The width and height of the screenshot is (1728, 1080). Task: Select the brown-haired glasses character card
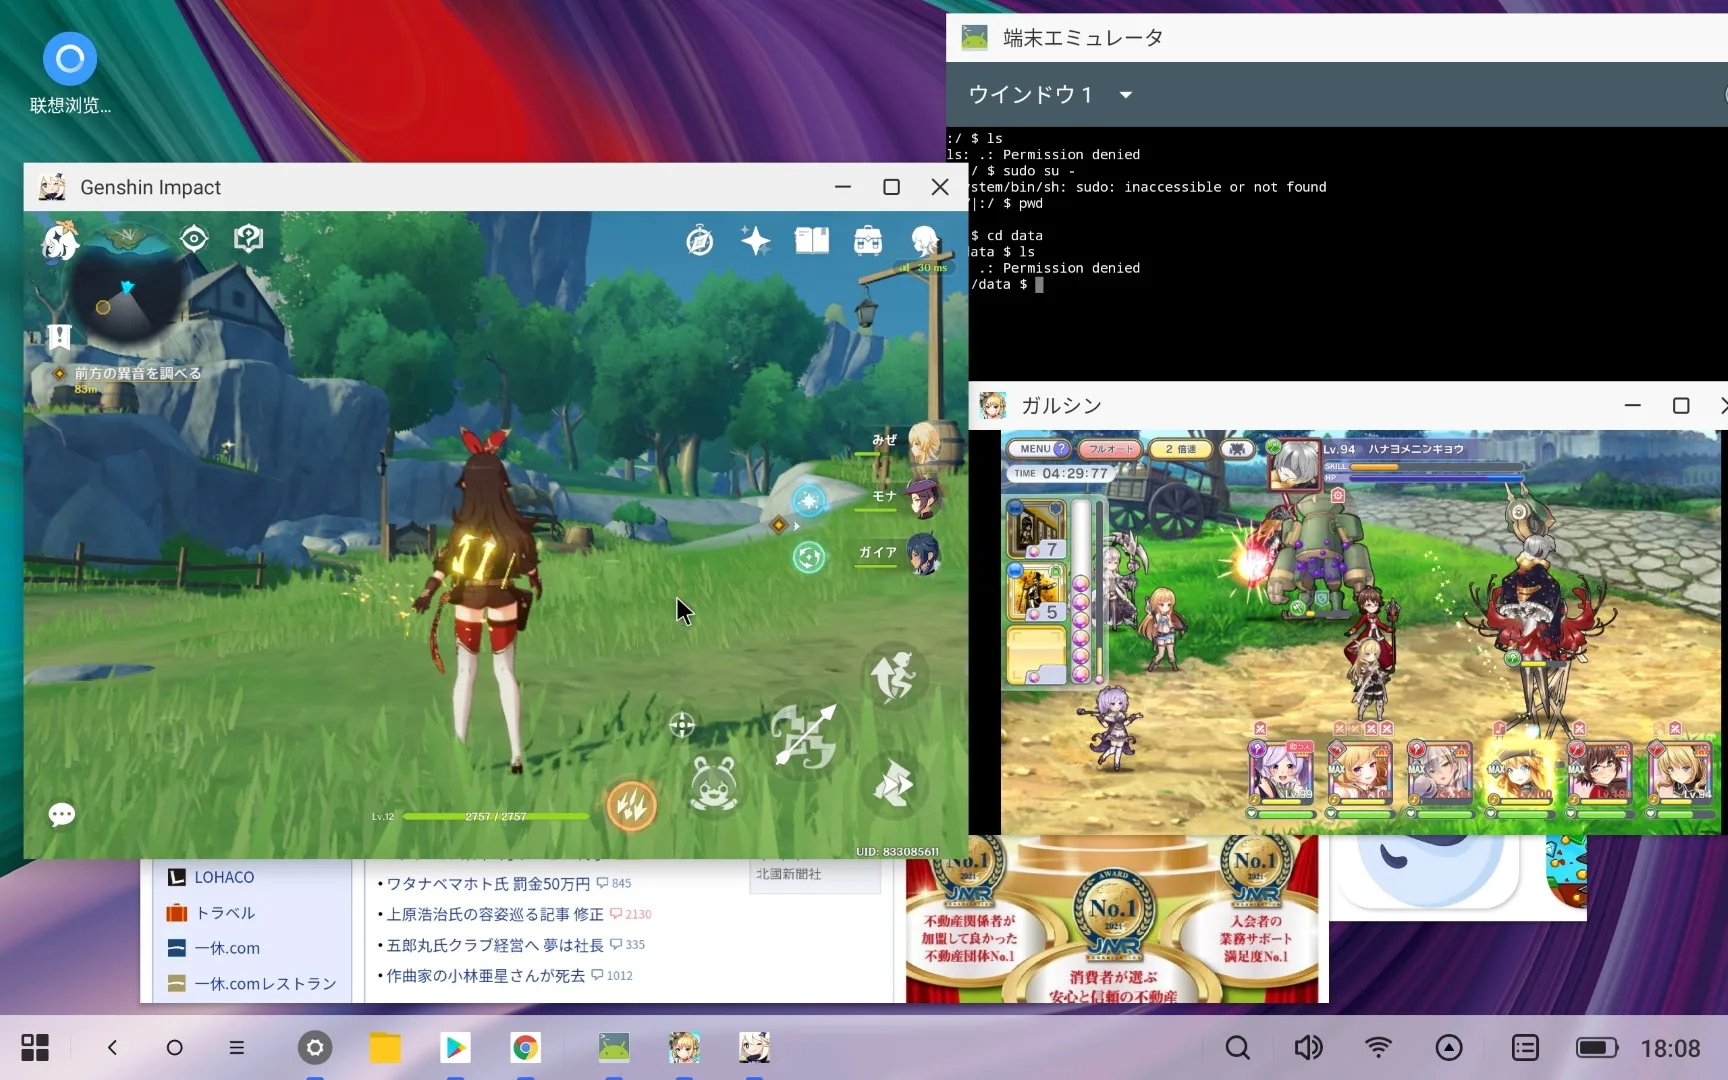1601,772
